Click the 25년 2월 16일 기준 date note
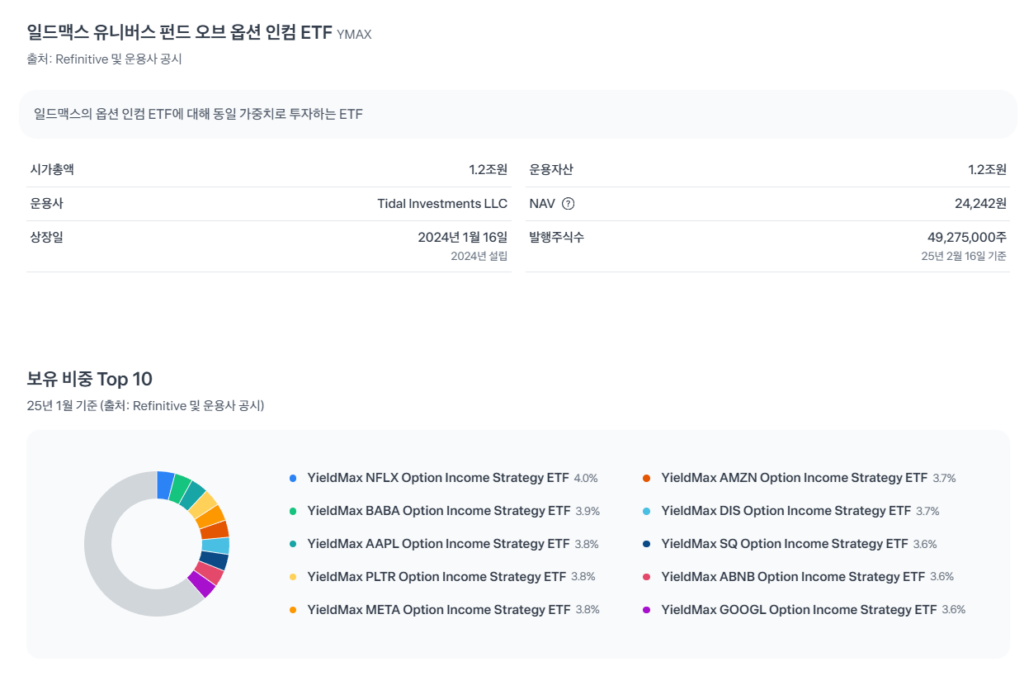The height and width of the screenshot is (690, 1024). [963, 257]
